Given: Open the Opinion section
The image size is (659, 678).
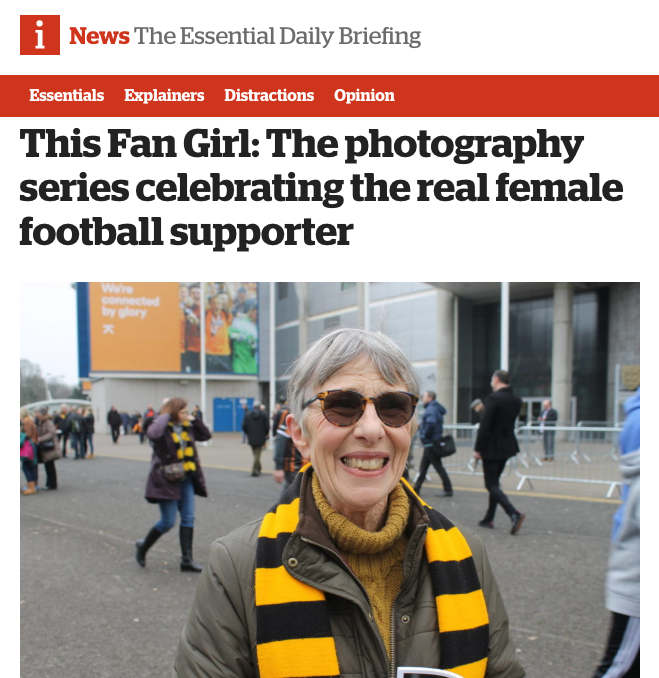Looking at the screenshot, I should (364, 96).
